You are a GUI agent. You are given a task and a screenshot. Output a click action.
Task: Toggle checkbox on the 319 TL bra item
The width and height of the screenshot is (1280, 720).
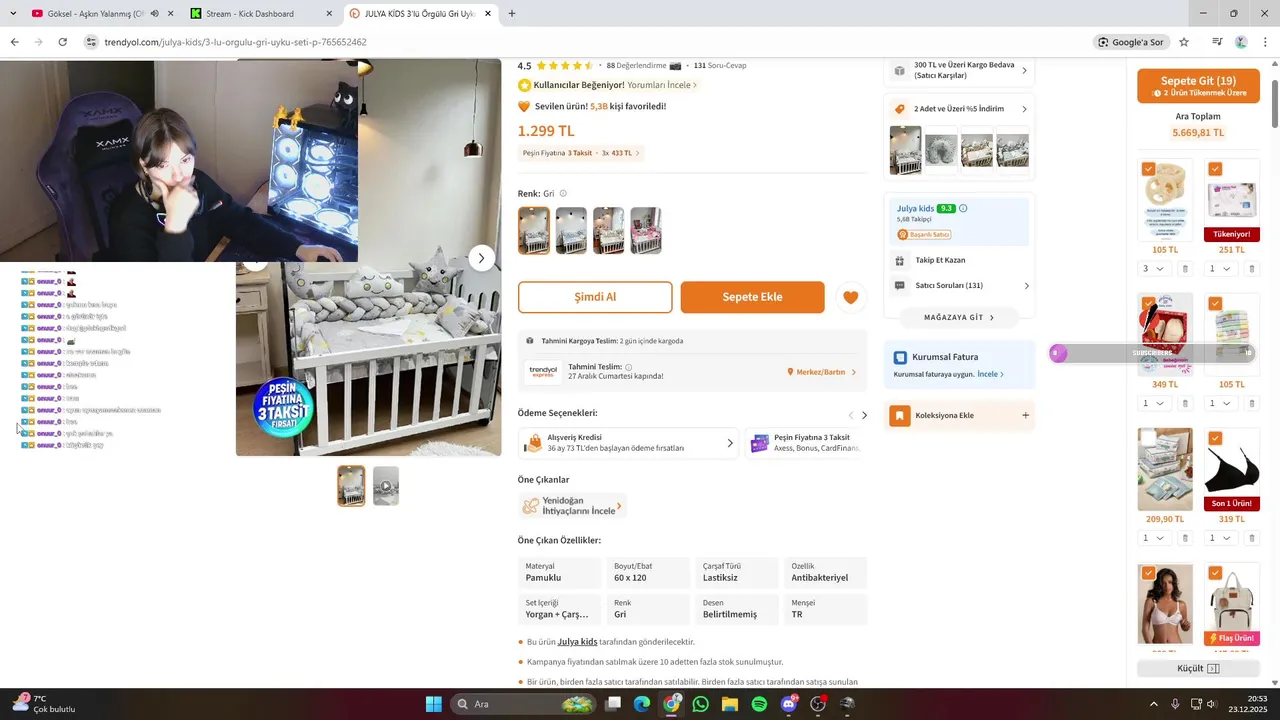click(x=1215, y=438)
